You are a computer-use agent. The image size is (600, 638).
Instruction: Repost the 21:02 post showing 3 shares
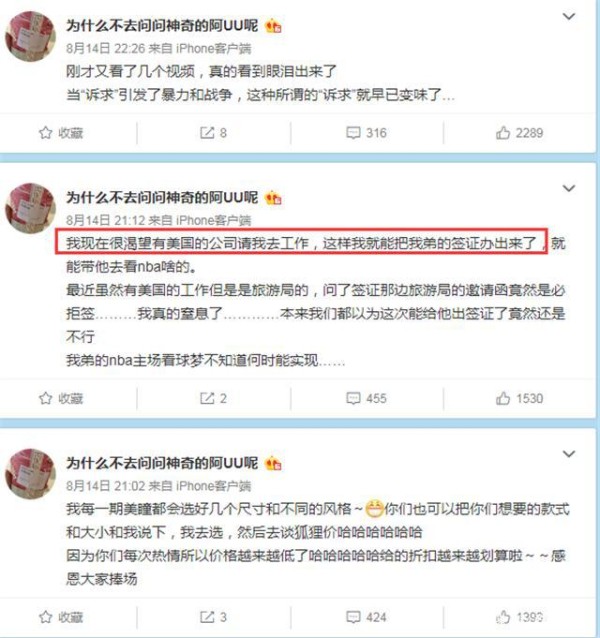click(x=213, y=617)
